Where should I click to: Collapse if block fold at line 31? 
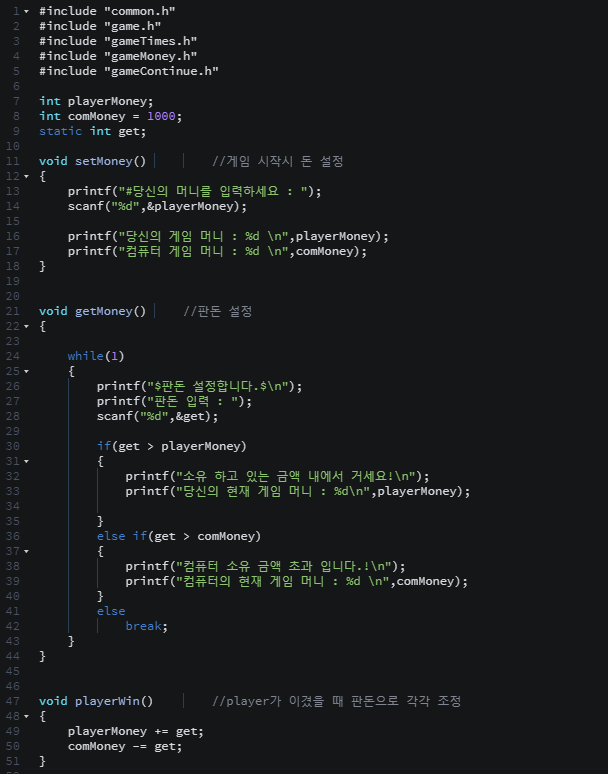pyautogui.click(x=26, y=461)
